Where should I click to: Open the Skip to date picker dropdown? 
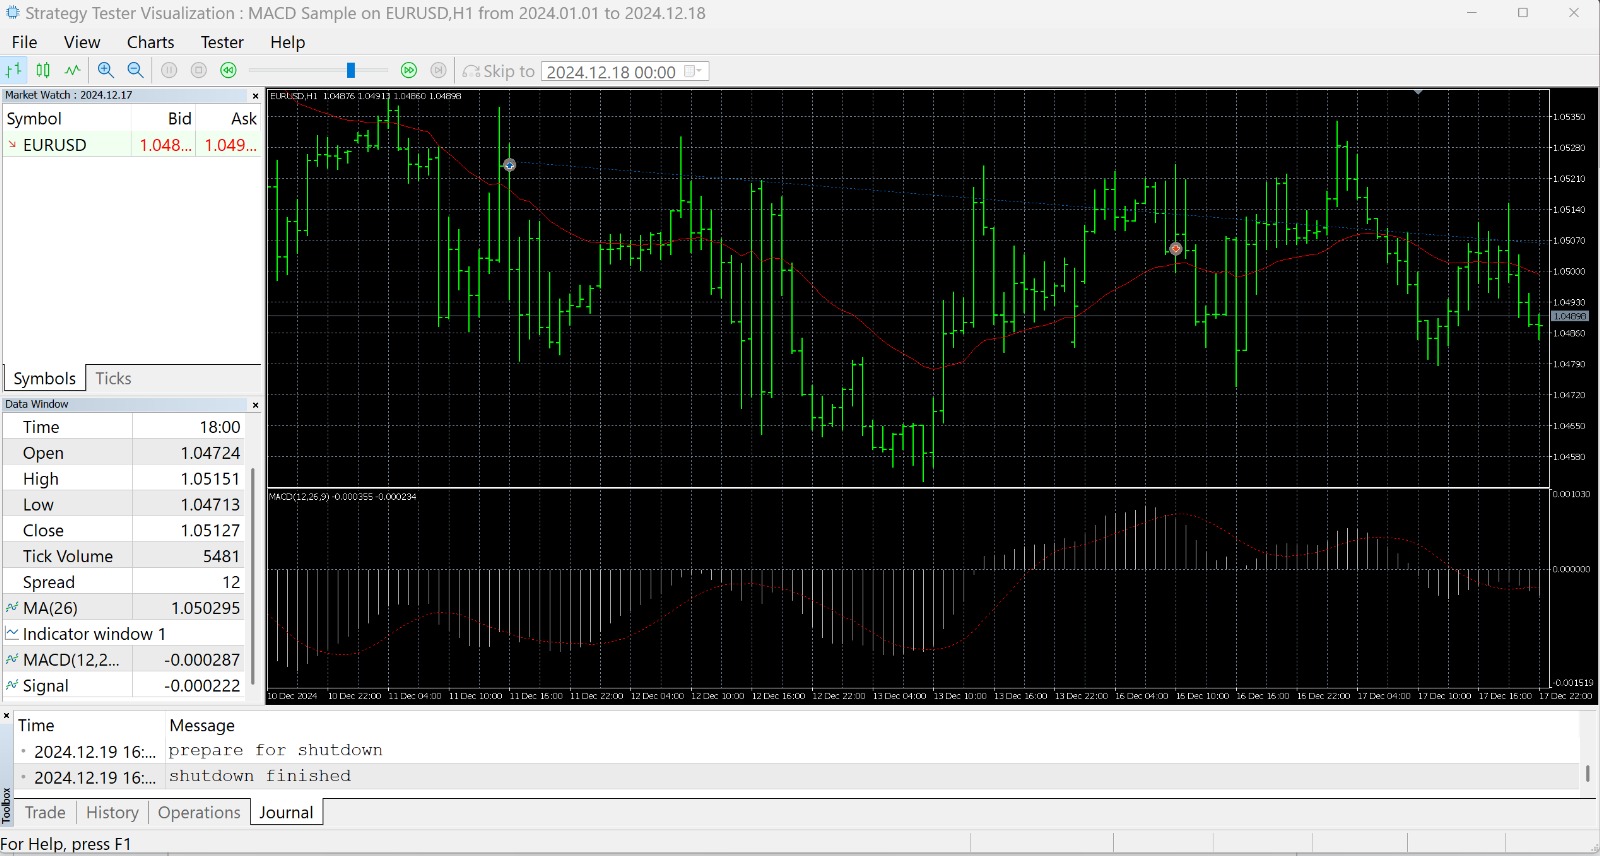(x=692, y=71)
